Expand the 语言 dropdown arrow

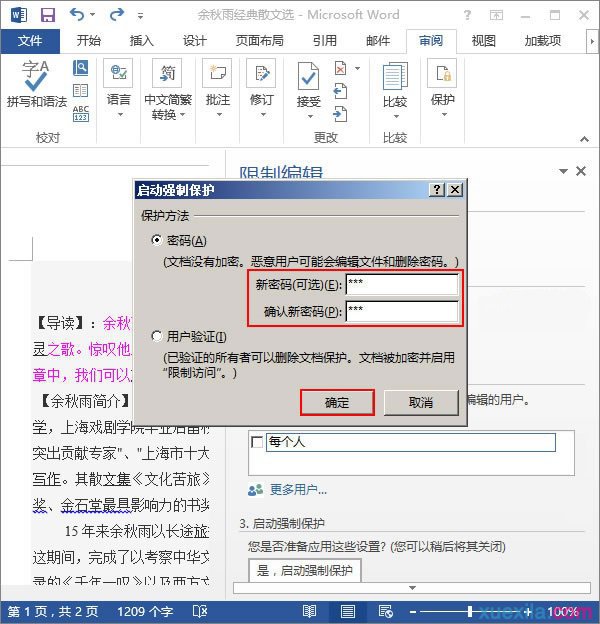120,115
